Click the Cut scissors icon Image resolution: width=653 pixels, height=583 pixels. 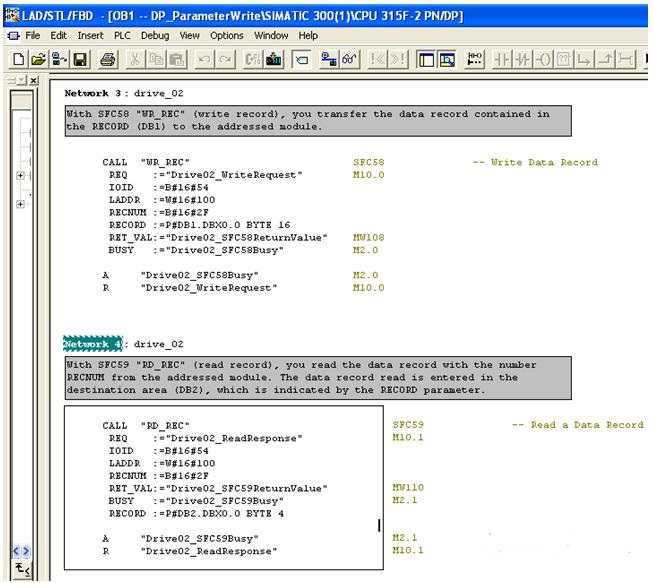click(135, 60)
